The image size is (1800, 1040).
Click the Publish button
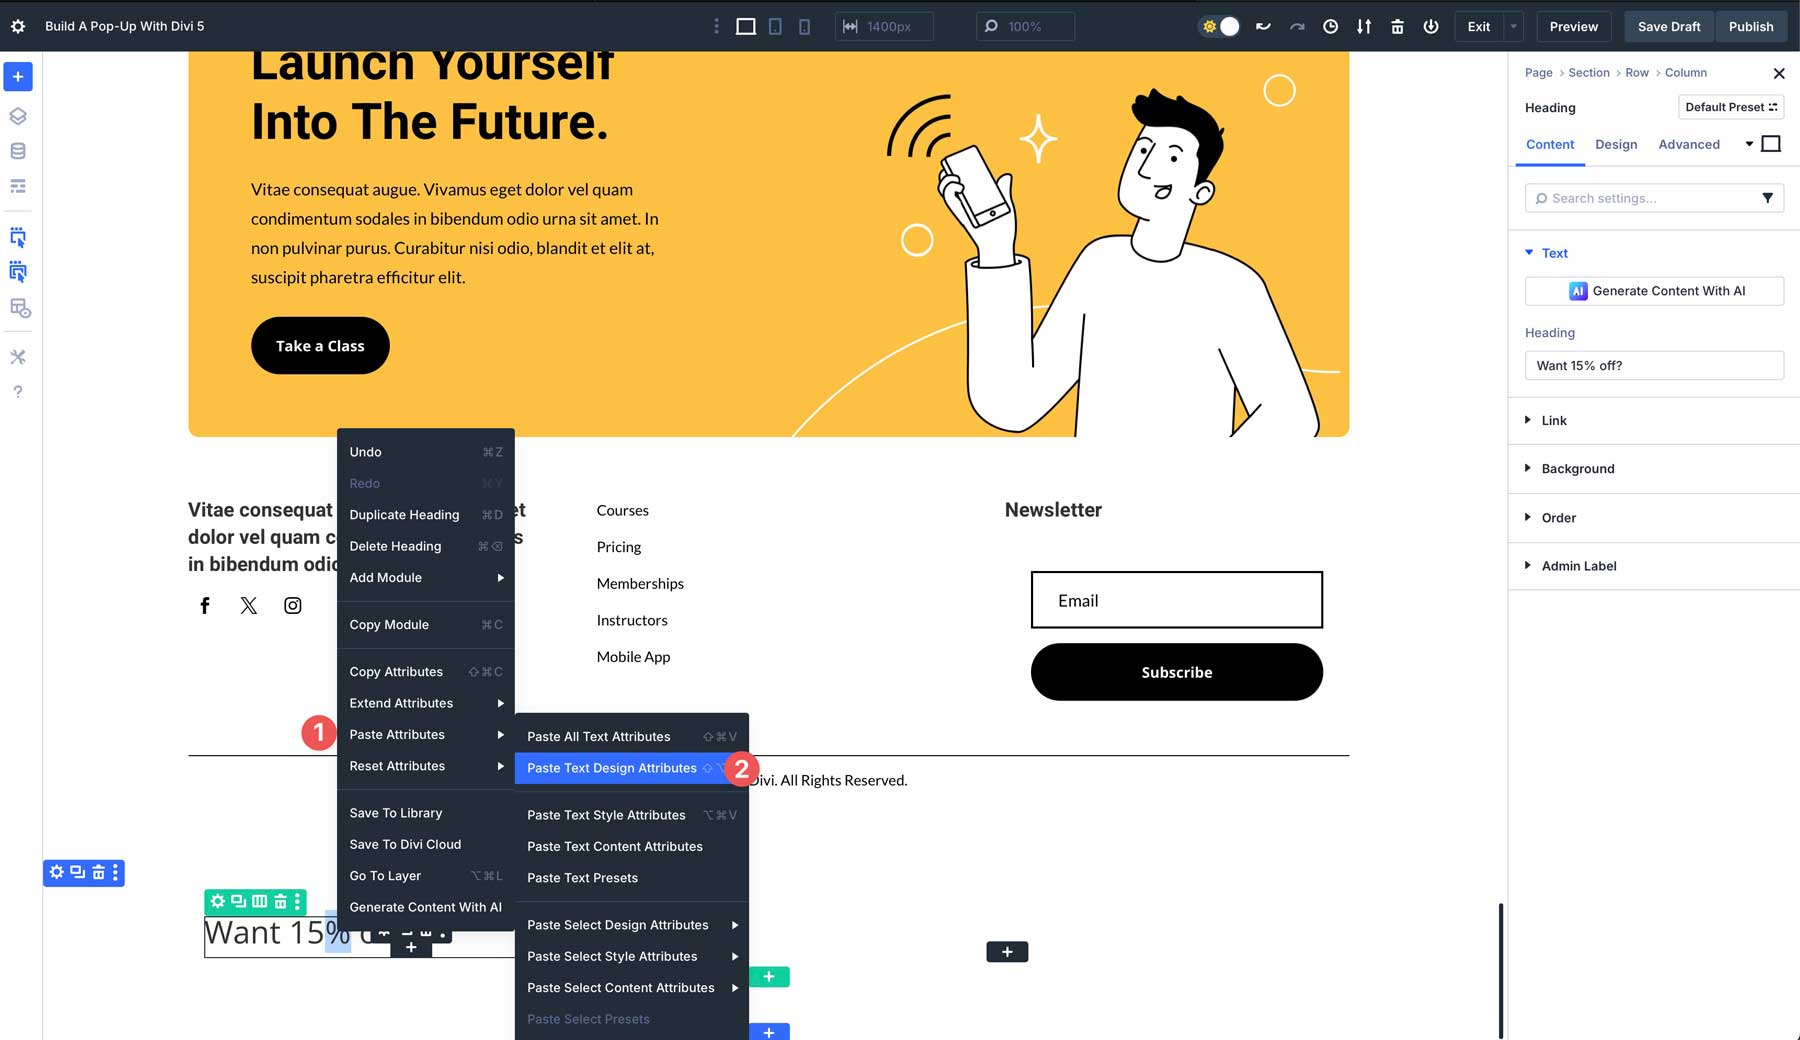(x=1751, y=26)
